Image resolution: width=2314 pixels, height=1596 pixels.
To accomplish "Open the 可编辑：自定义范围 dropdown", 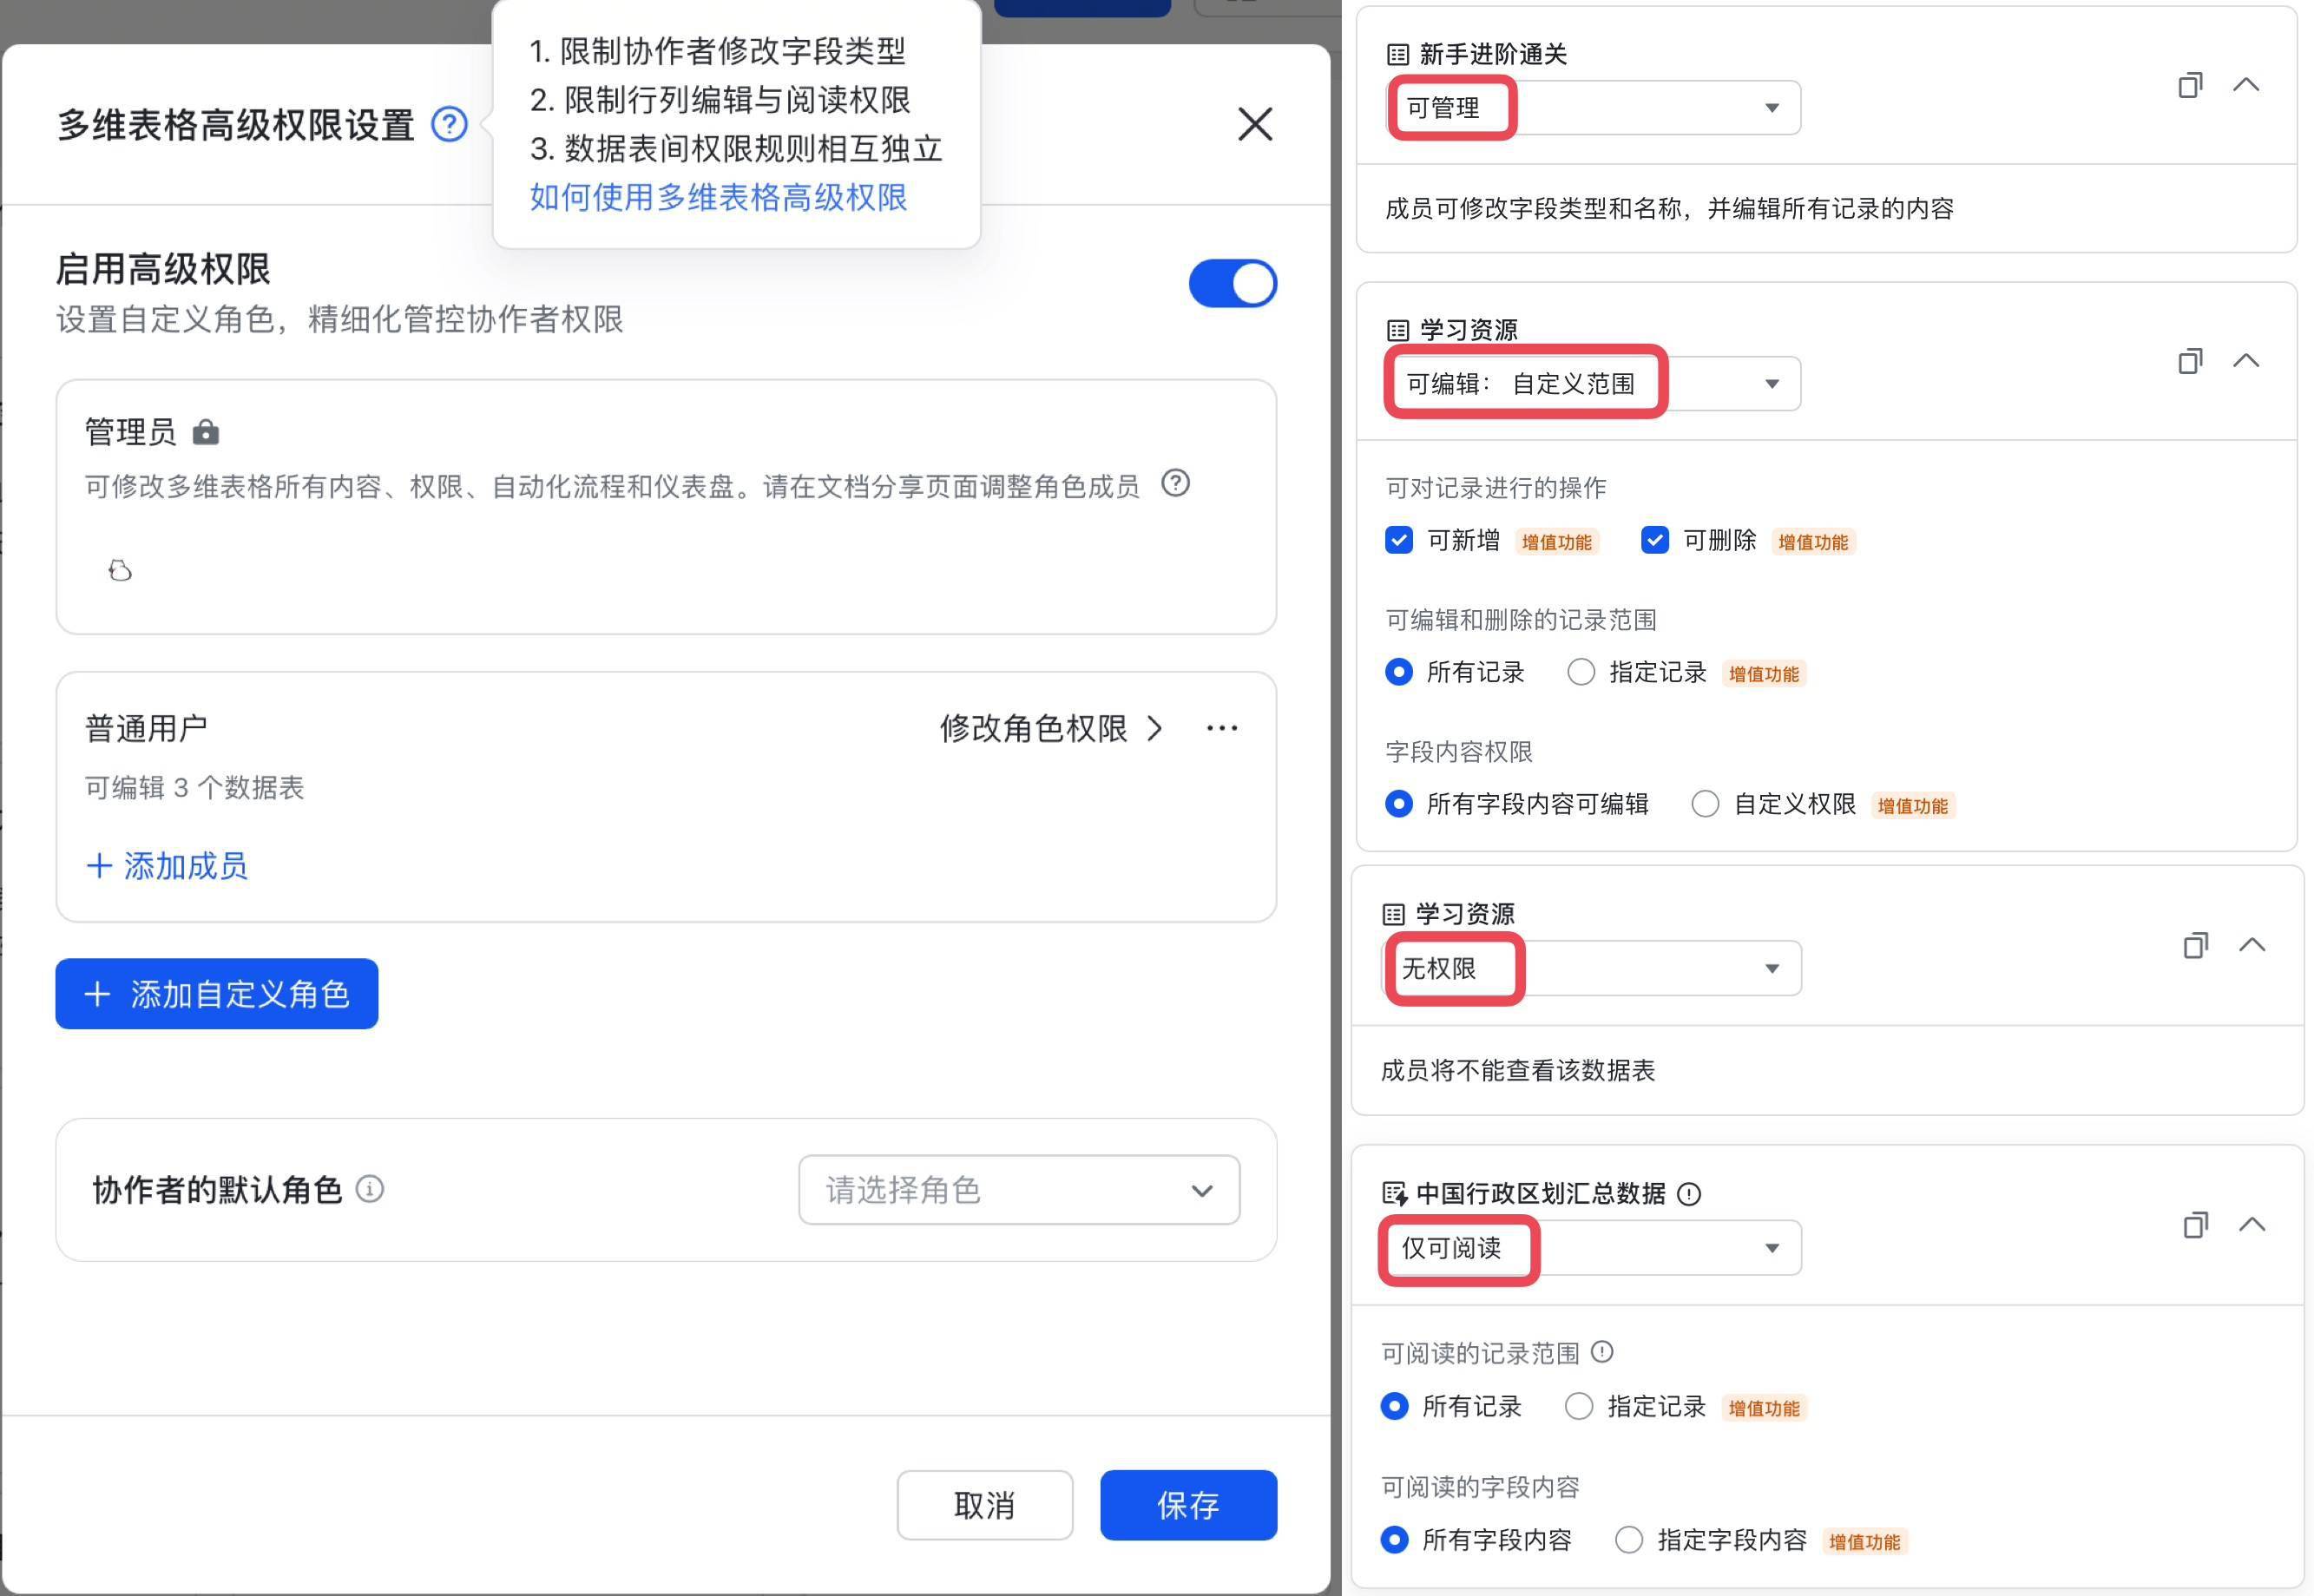I will [x=1593, y=383].
